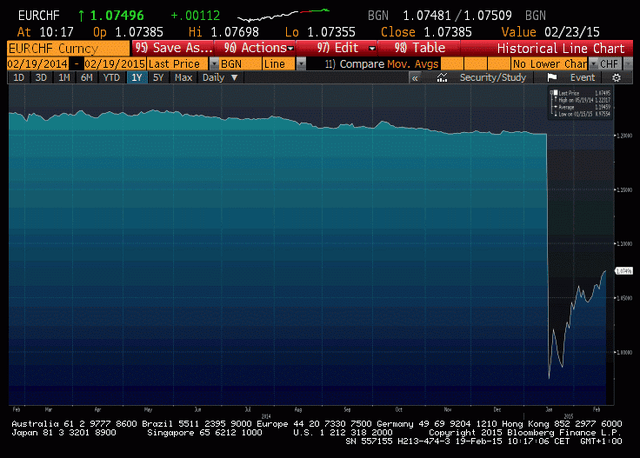This screenshot has height=458, width=640.
Task: Click the start date 02/19/2014 field
Action: pyautogui.click(x=37, y=64)
